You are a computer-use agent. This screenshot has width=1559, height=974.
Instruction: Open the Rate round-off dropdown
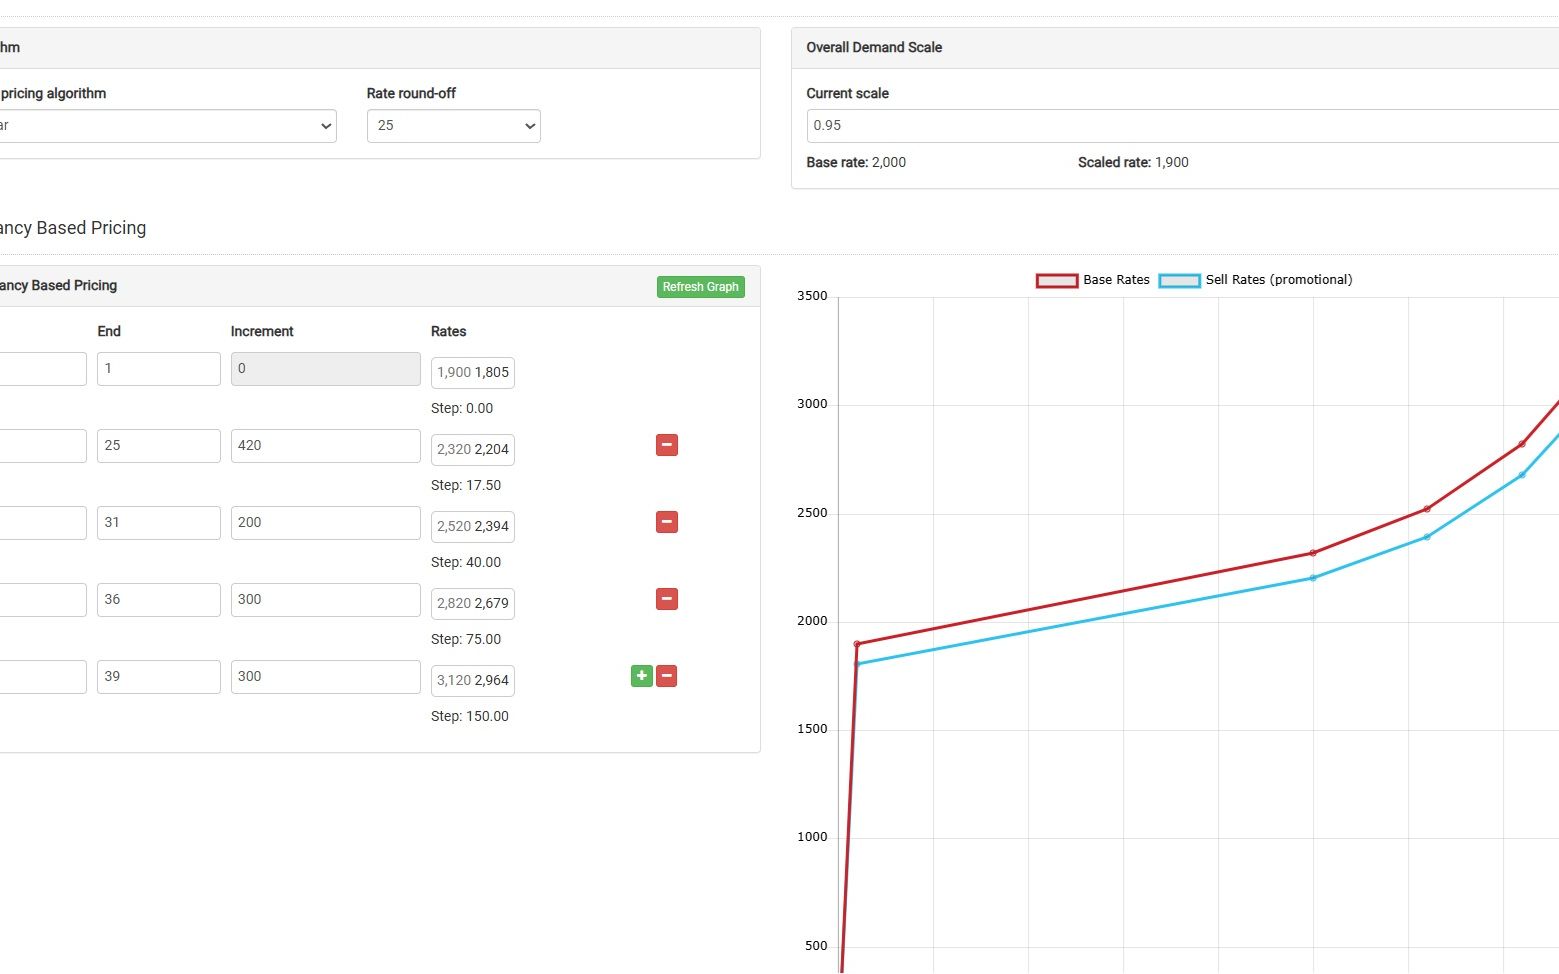pos(453,126)
